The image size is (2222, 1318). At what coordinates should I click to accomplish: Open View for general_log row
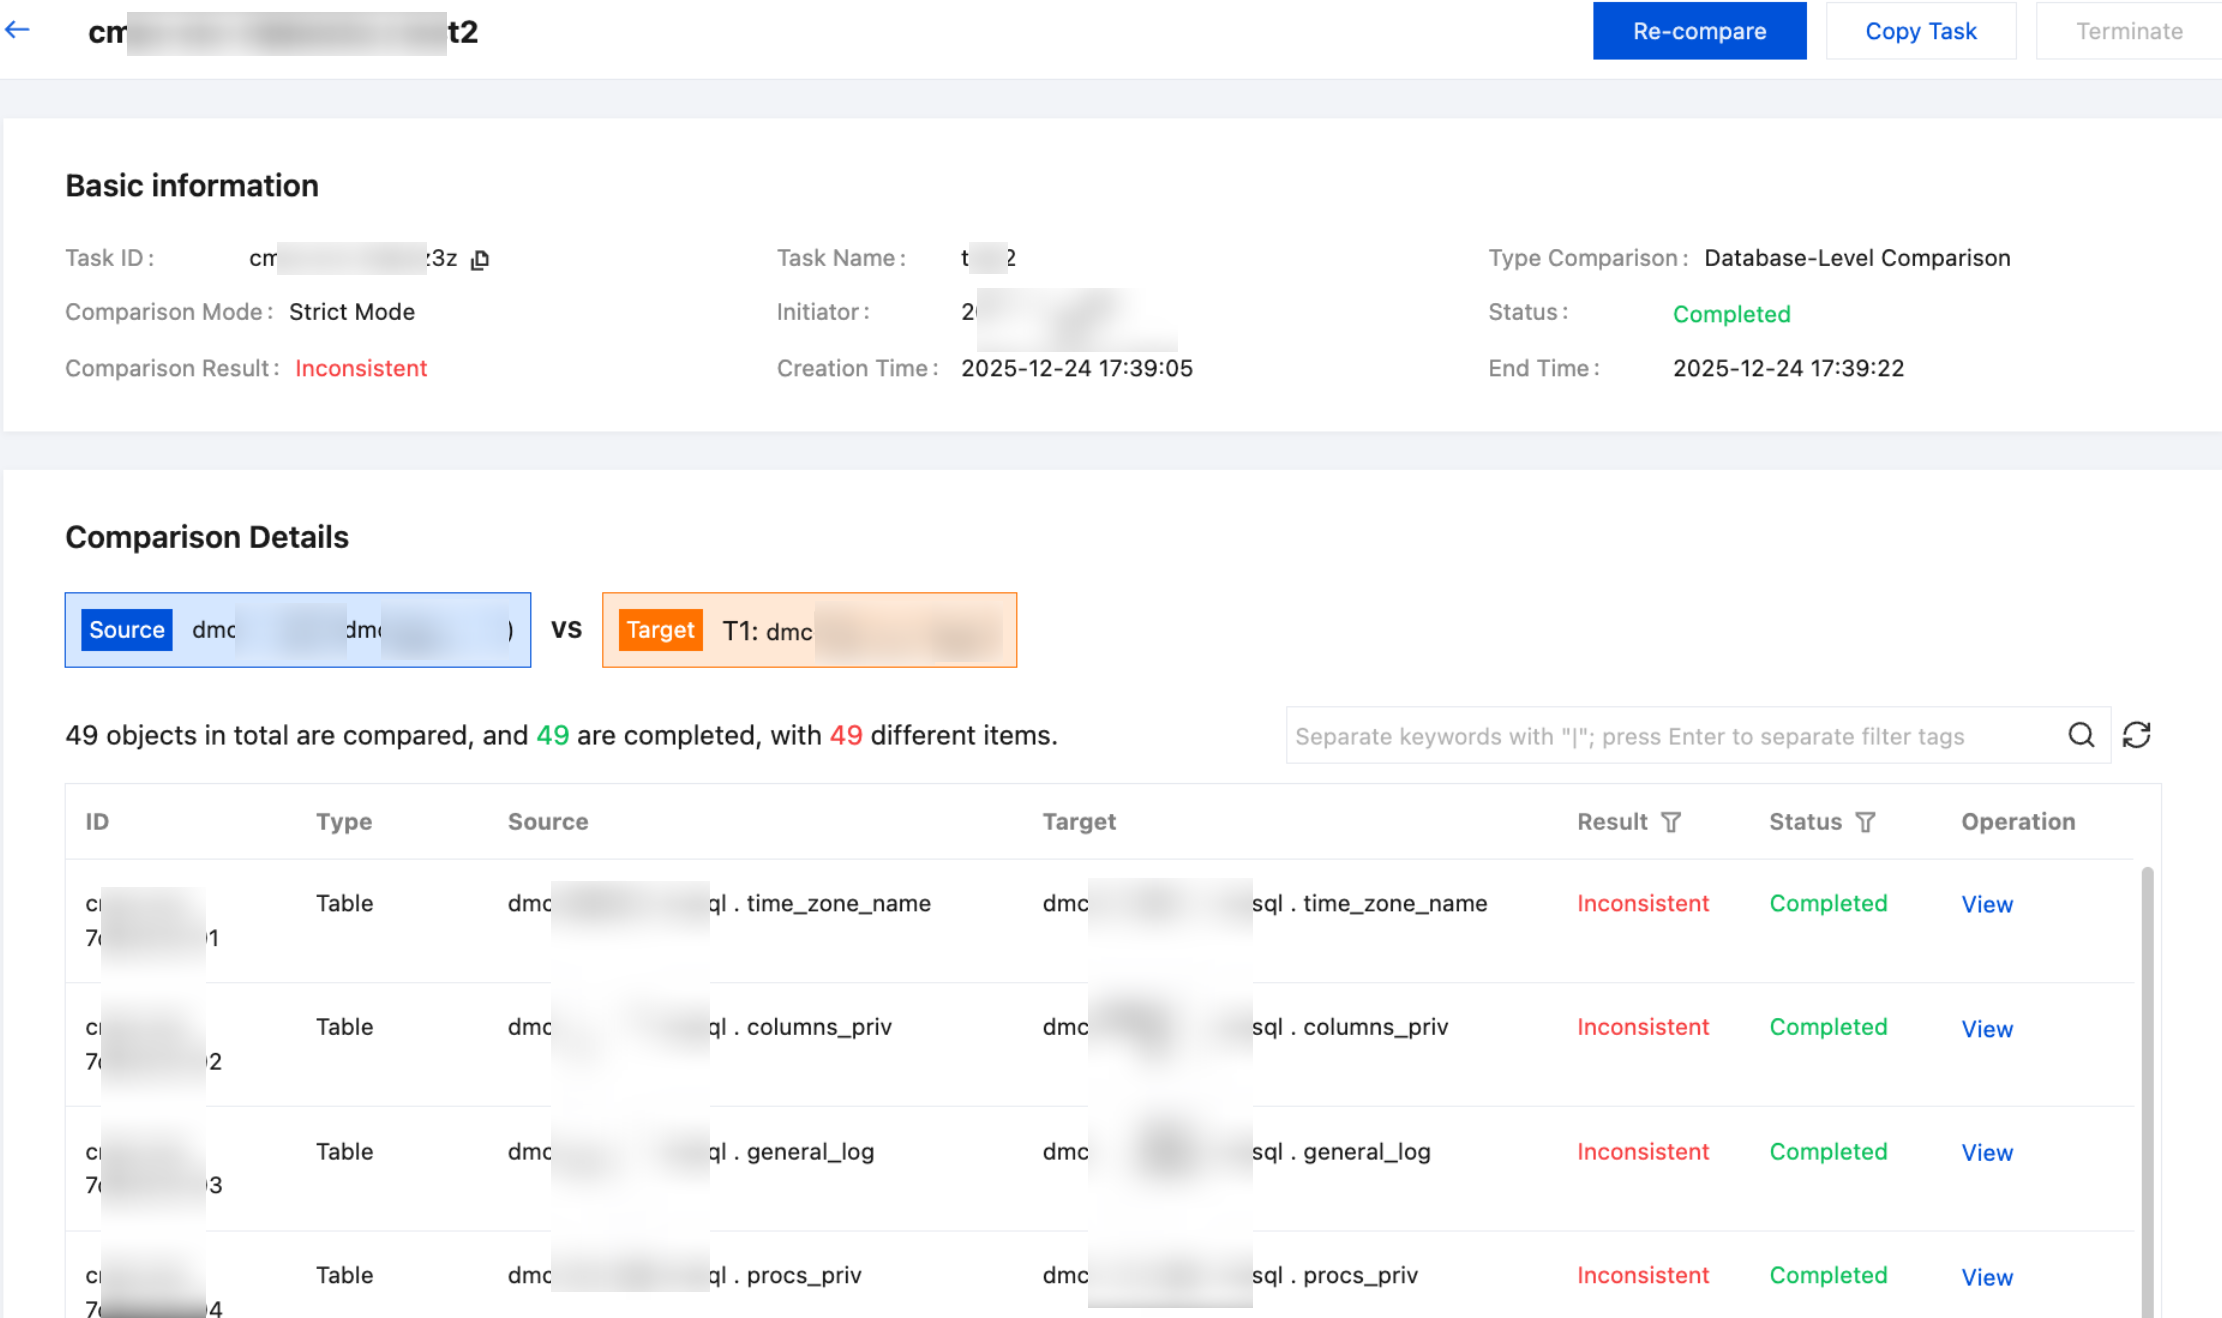pos(1986,1153)
